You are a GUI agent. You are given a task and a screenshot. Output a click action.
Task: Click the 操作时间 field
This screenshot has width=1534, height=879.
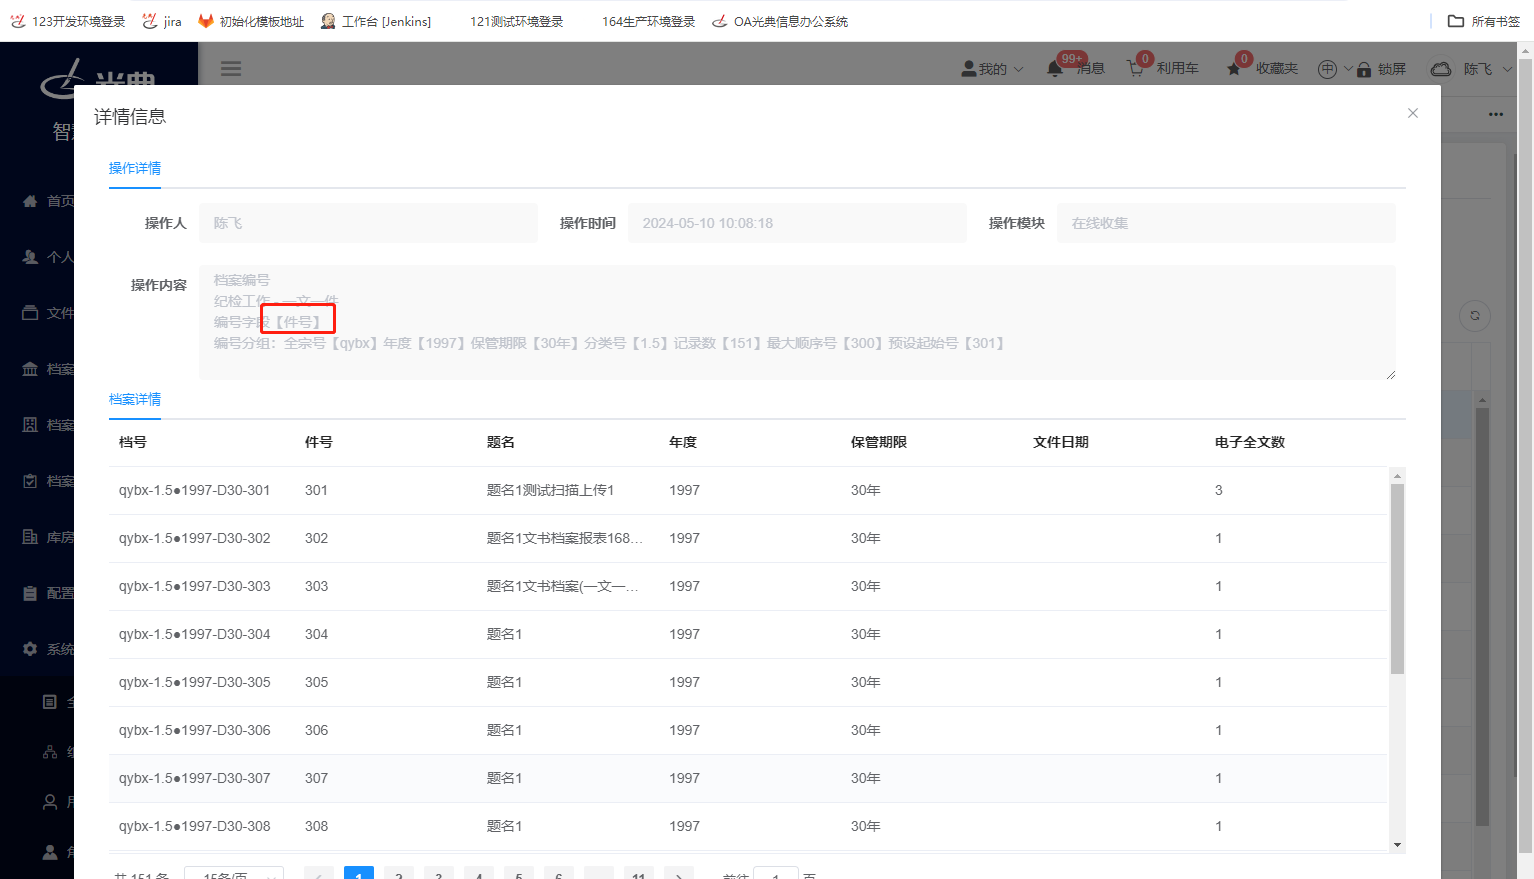click(797, 223)
